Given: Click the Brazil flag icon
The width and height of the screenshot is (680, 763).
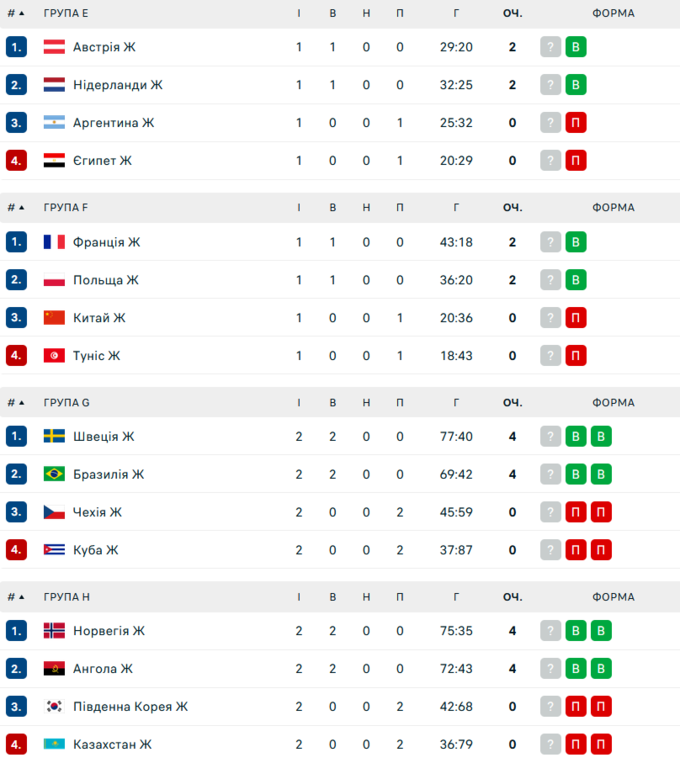Looking at the screenshot, I should click(x=54, y=474).
